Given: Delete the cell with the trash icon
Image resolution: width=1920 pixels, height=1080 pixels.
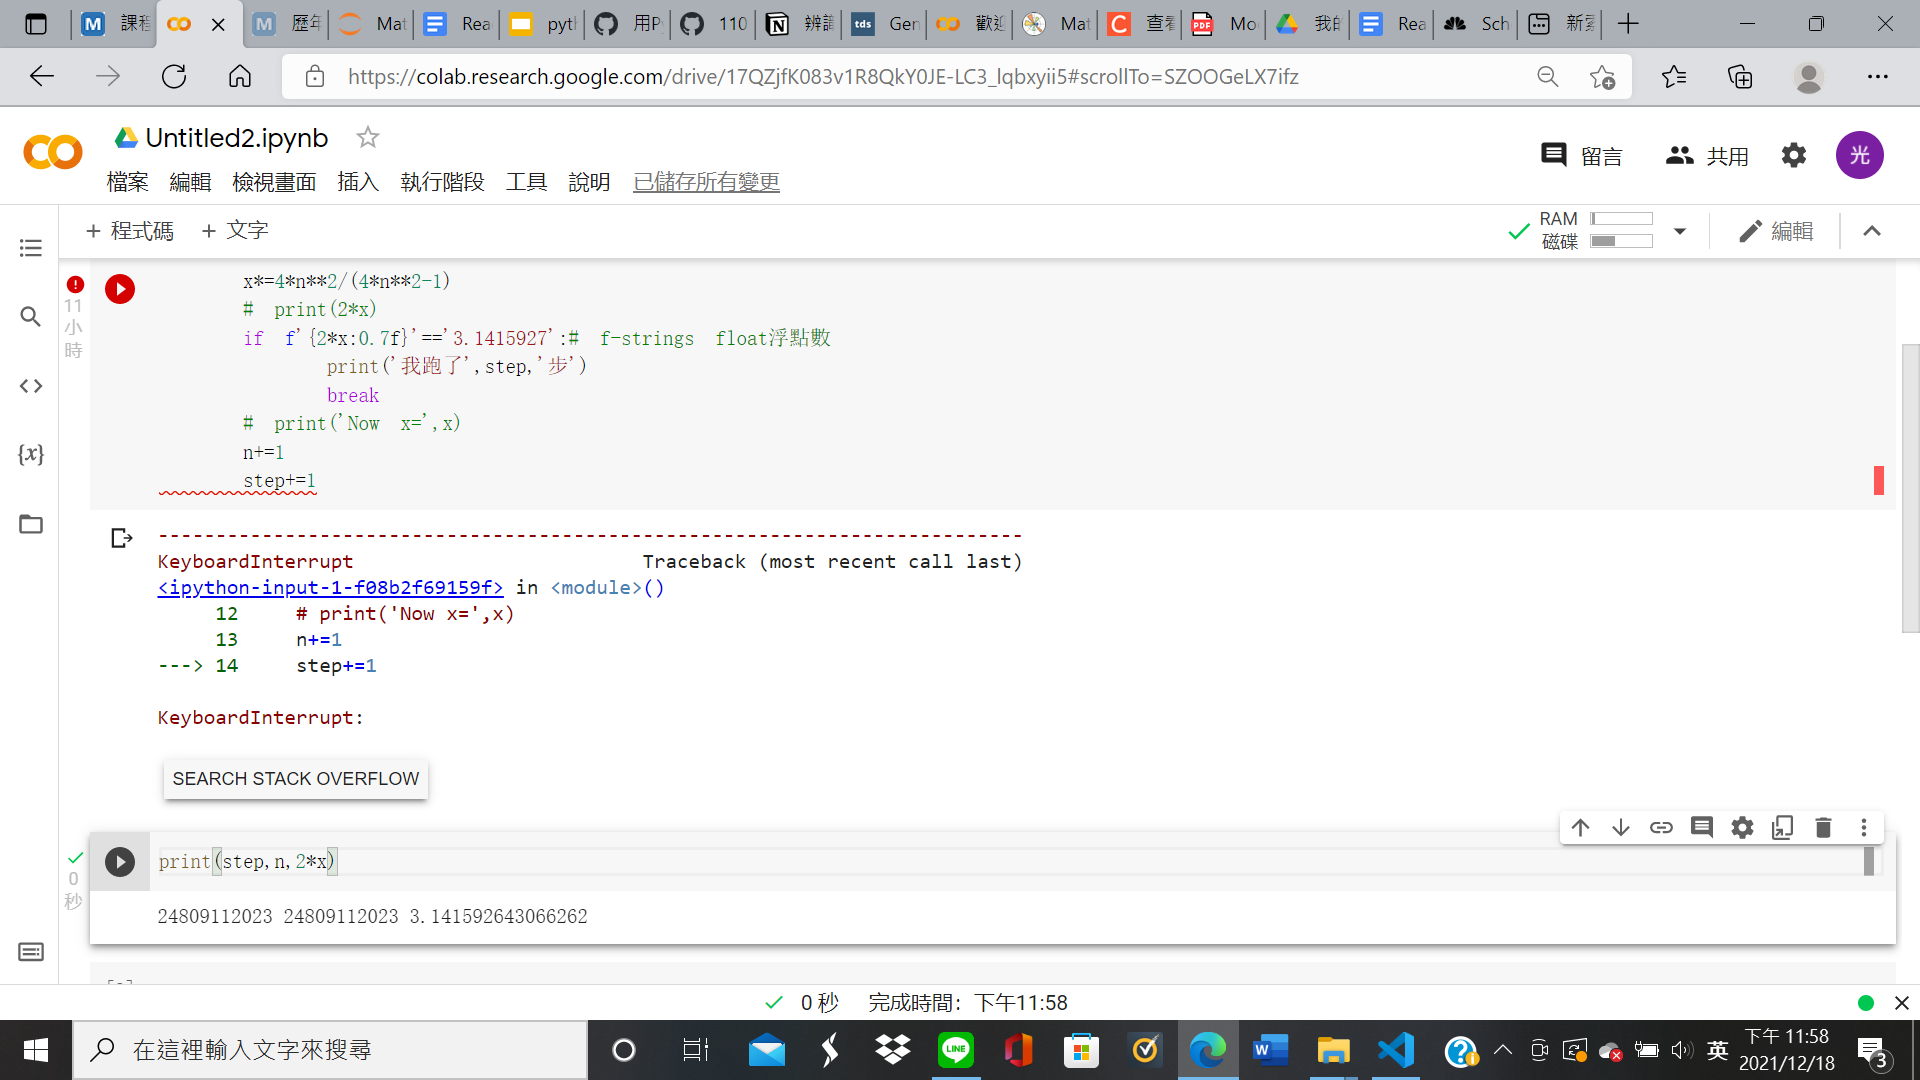Looking at the screenshot, I should (x=1823, y=827).
